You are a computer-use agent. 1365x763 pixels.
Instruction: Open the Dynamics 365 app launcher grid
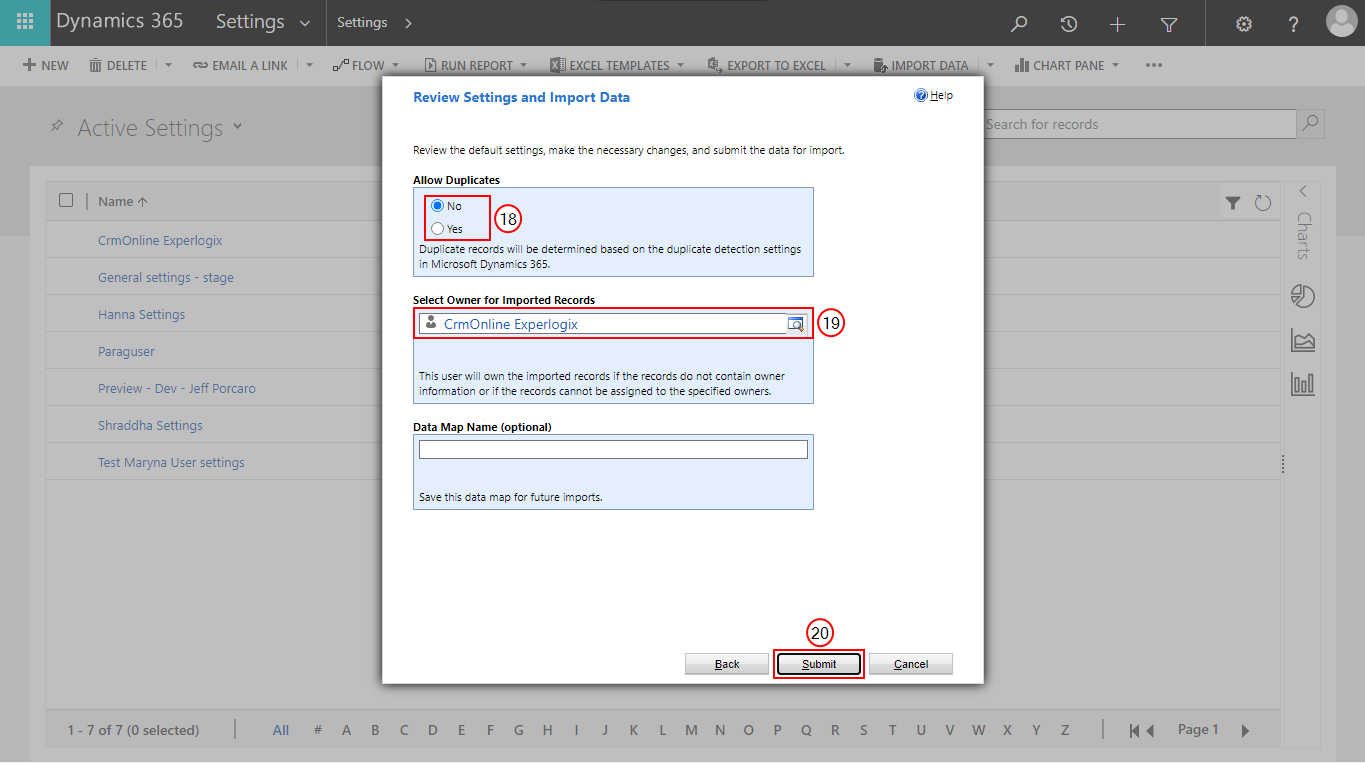click(x=25, y=22)
